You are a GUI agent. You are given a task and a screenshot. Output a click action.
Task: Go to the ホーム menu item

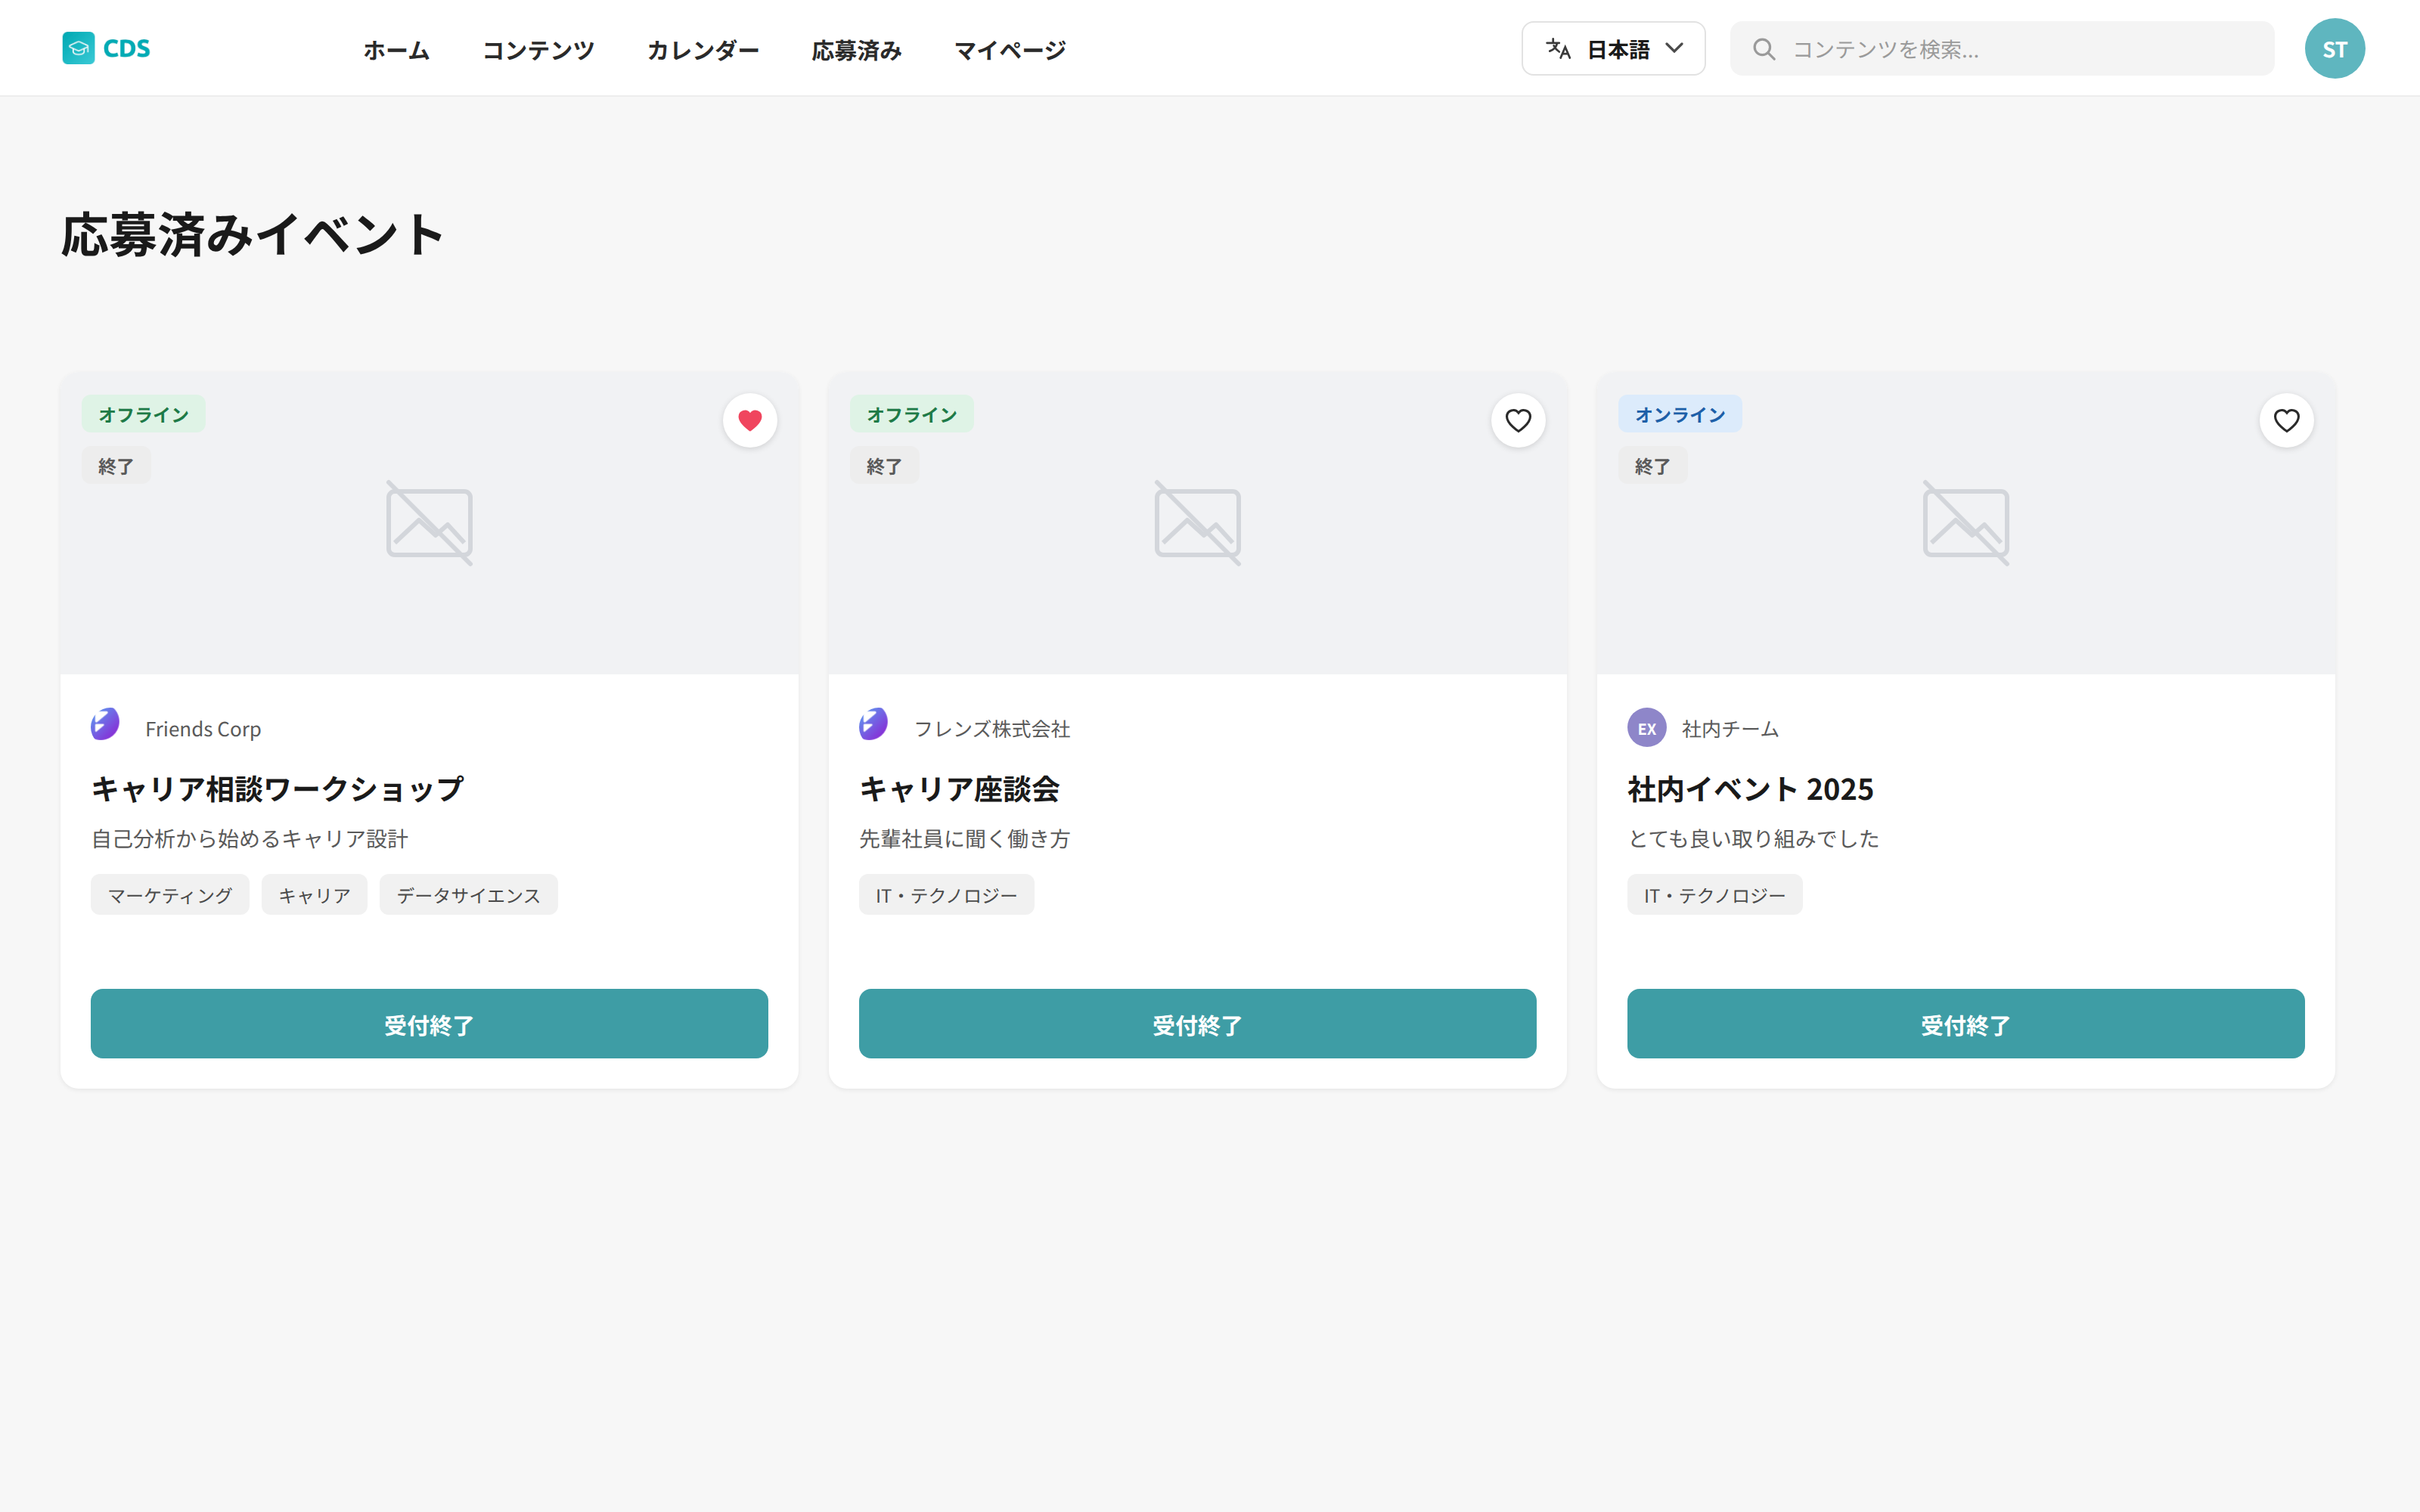pos(396,50)
